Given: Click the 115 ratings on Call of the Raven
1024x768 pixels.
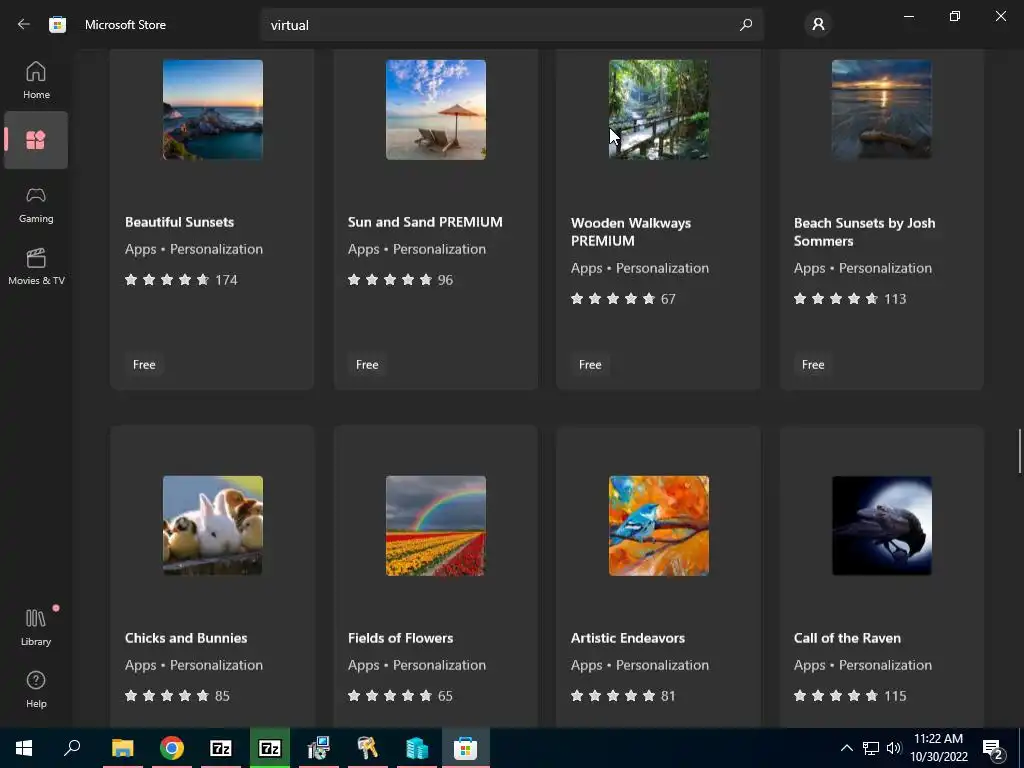Looking at the screenshot, I should pos(850,696).
